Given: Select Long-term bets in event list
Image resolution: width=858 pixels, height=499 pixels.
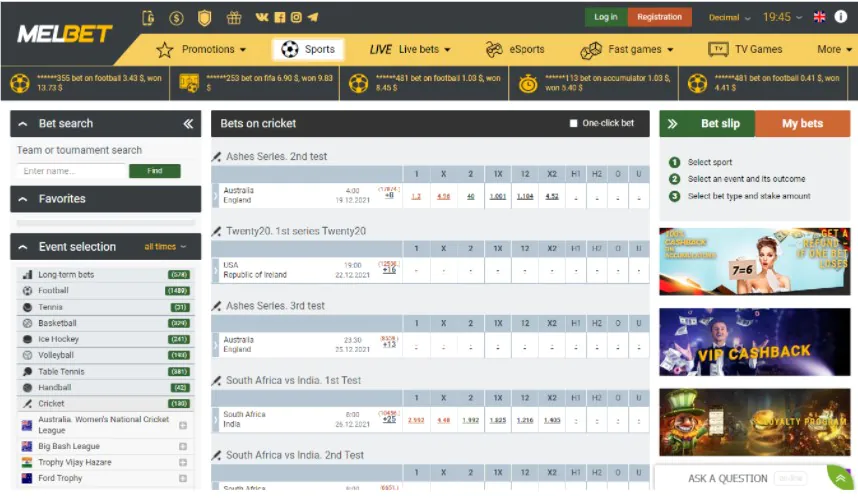Looking at the screenshot, I should tap(105, 275).
